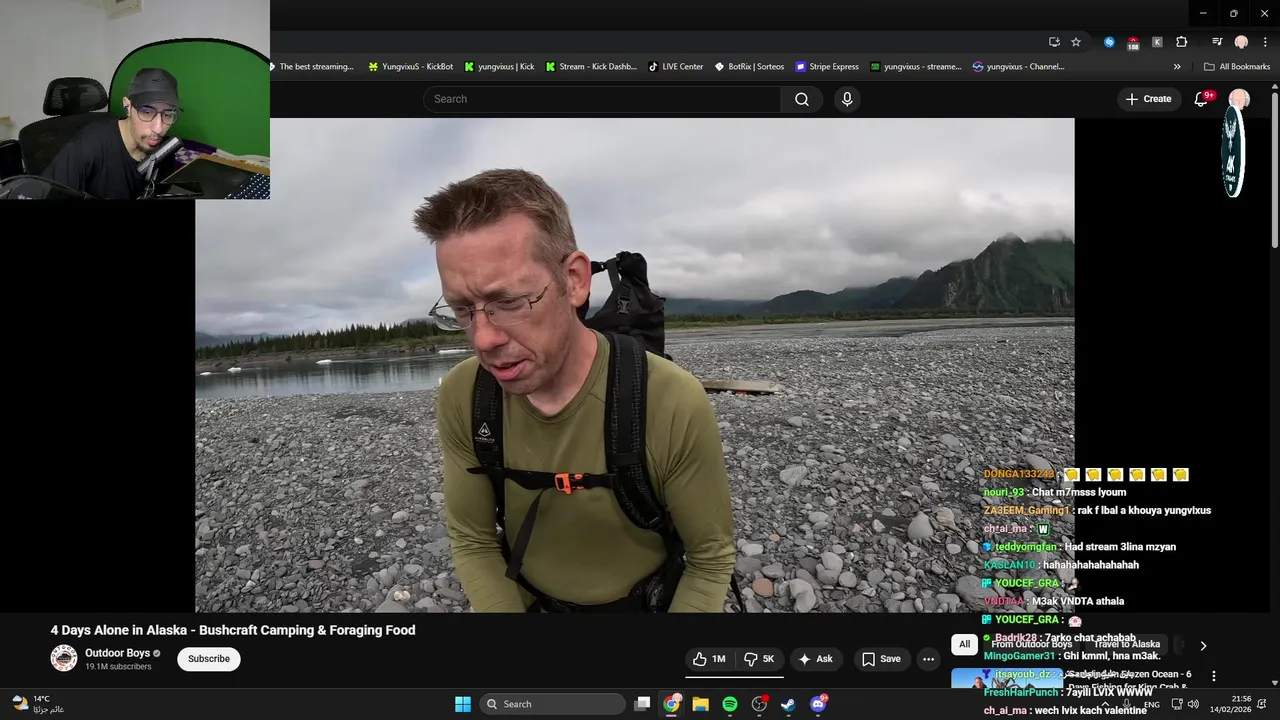Viewport: 1280px width, 720px height.
Task: Open 'The best streaming...' bookmark
Action: click(312, 67)
